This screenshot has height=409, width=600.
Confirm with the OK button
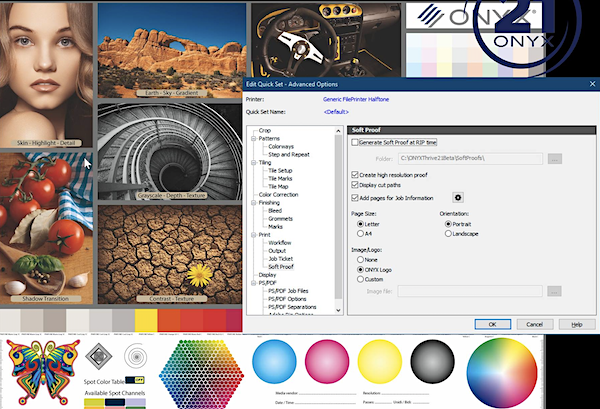click(492, 324)
